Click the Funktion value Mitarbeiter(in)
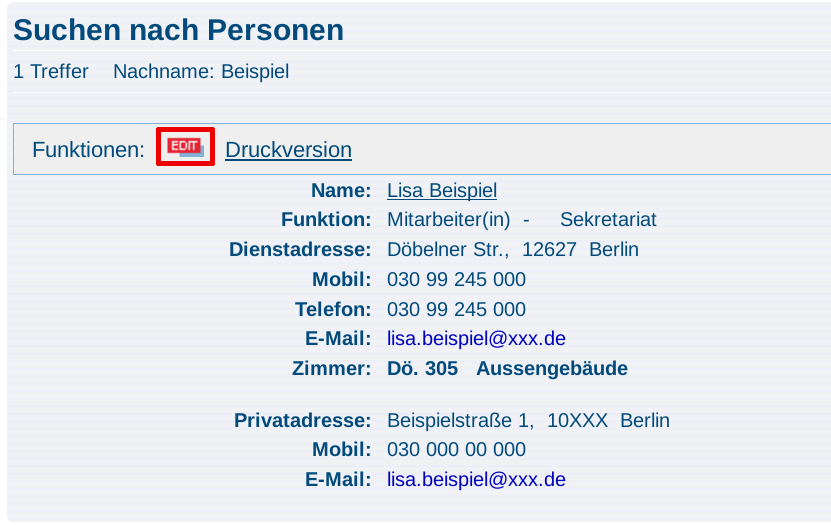The image size is (831, 525). click(448, 219)
